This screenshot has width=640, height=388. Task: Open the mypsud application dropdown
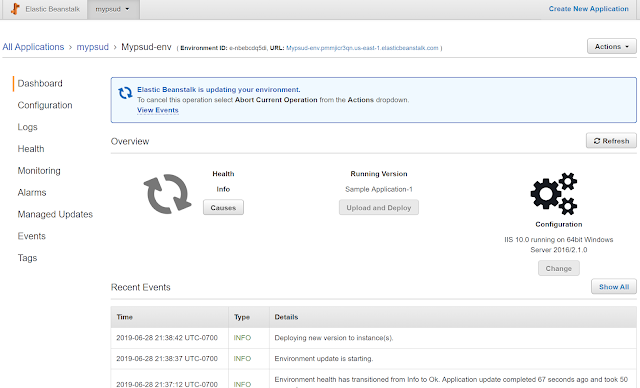point(113,9)
